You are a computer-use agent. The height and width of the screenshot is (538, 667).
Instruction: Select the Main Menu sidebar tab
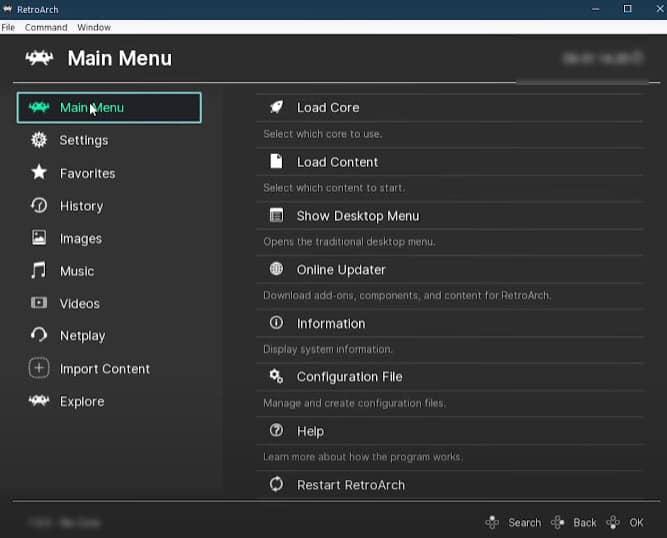[109, 108]
